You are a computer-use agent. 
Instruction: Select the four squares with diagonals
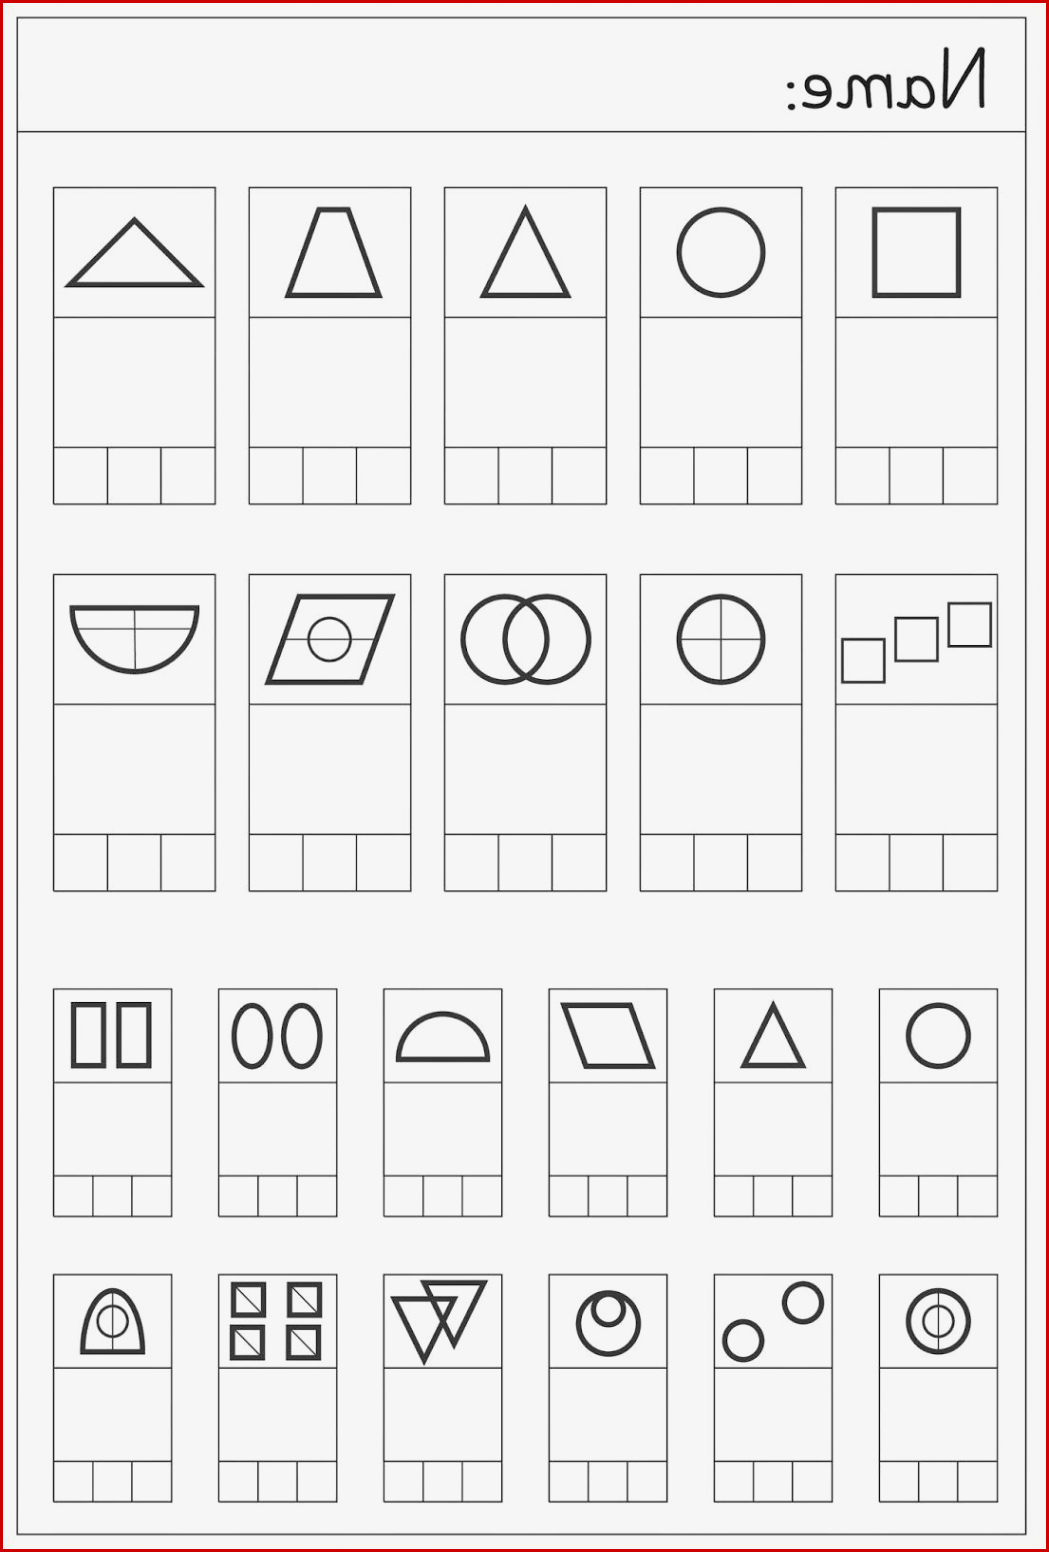276,1321
